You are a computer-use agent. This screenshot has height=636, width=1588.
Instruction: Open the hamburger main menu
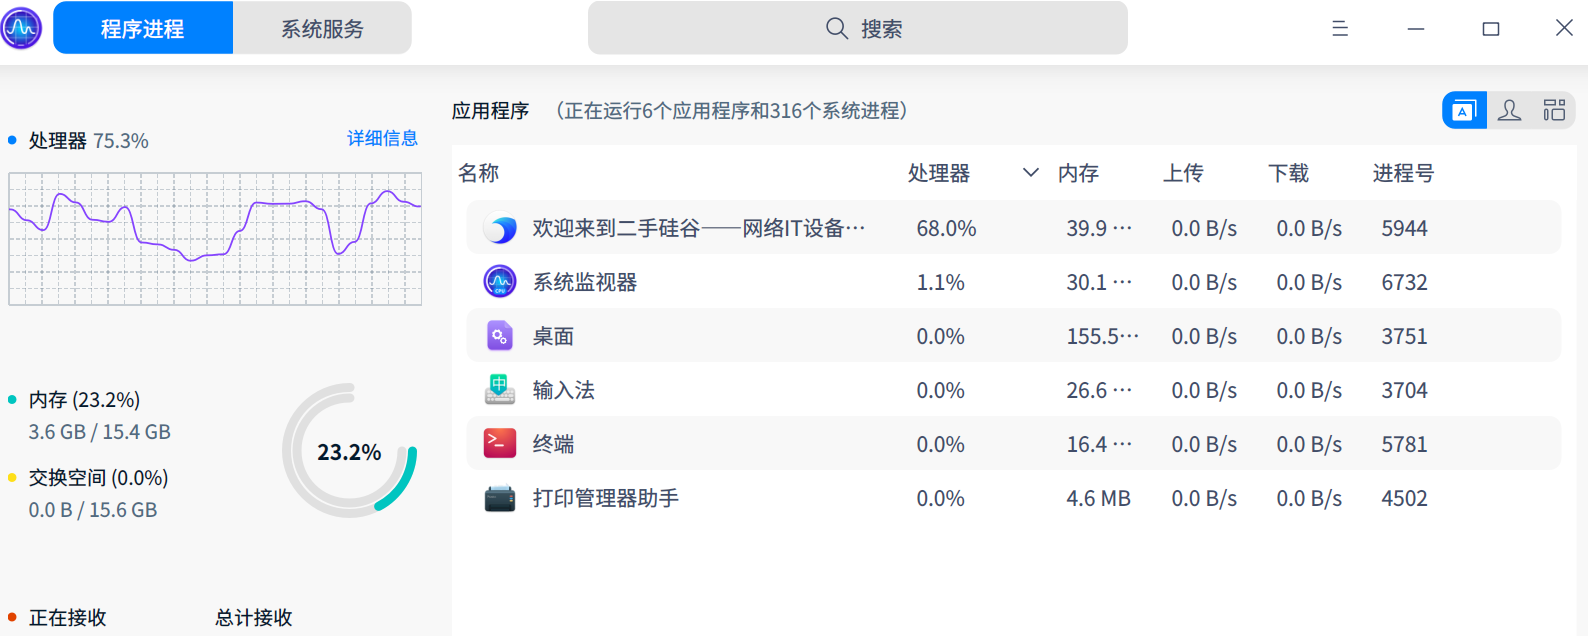tap(1340, 29)
